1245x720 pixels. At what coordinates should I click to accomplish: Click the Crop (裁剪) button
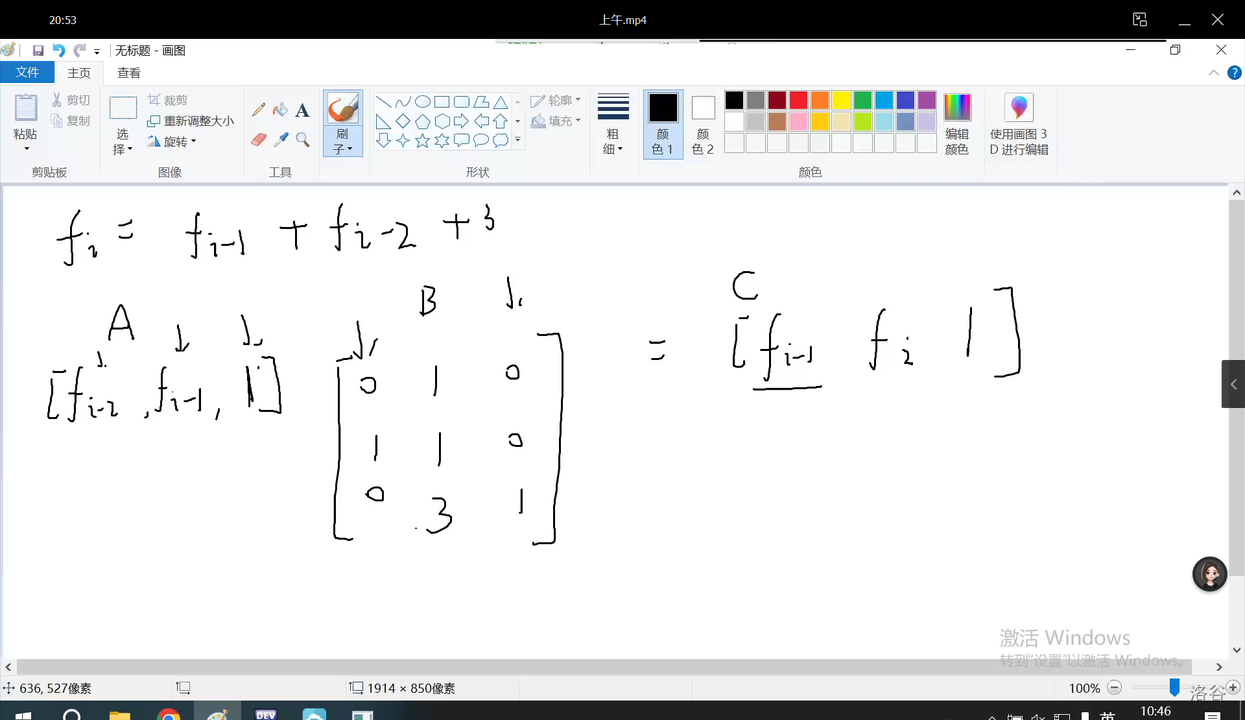point(168,100)
